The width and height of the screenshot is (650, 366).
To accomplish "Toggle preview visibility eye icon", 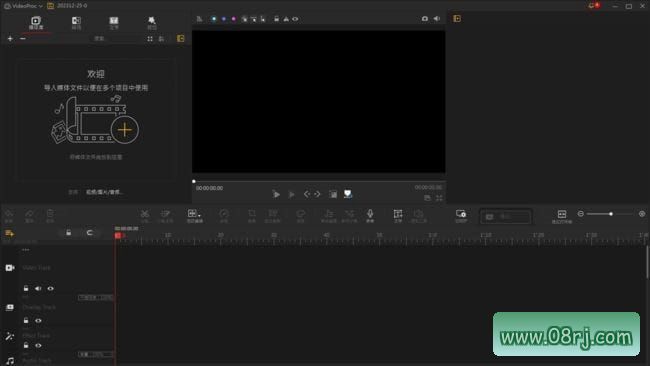I will coord(295,19).
